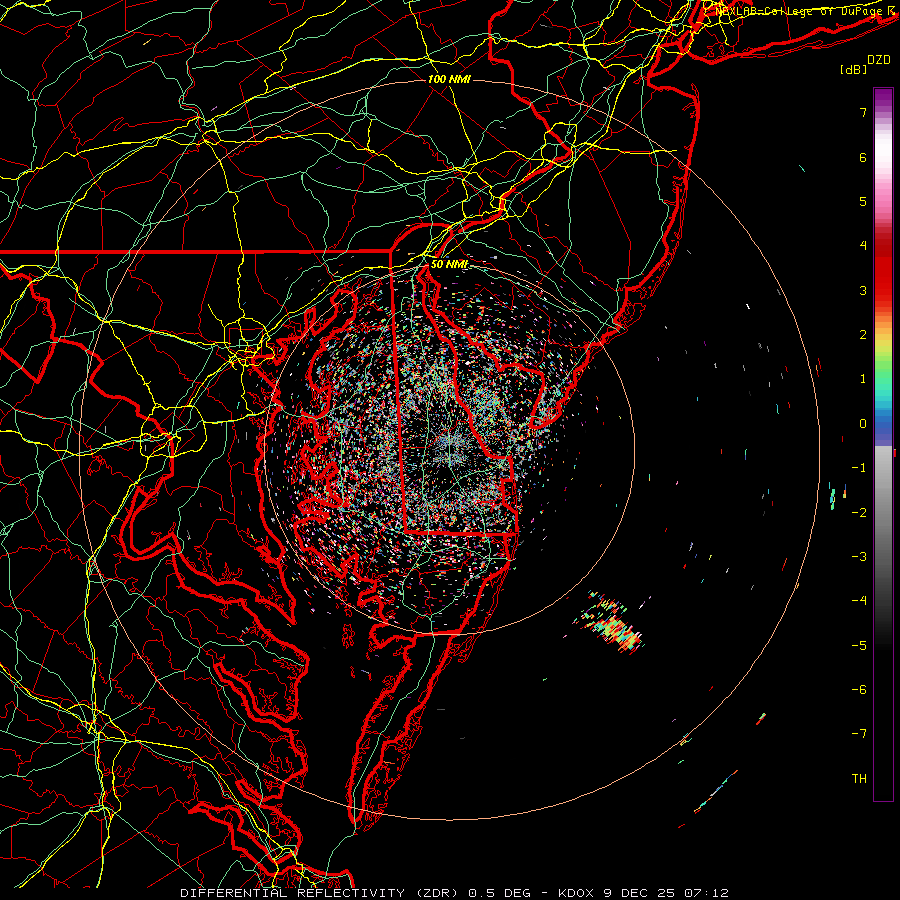
Task: Click the "50 NMI" range ring label
Action: click(x=449, y=265)
